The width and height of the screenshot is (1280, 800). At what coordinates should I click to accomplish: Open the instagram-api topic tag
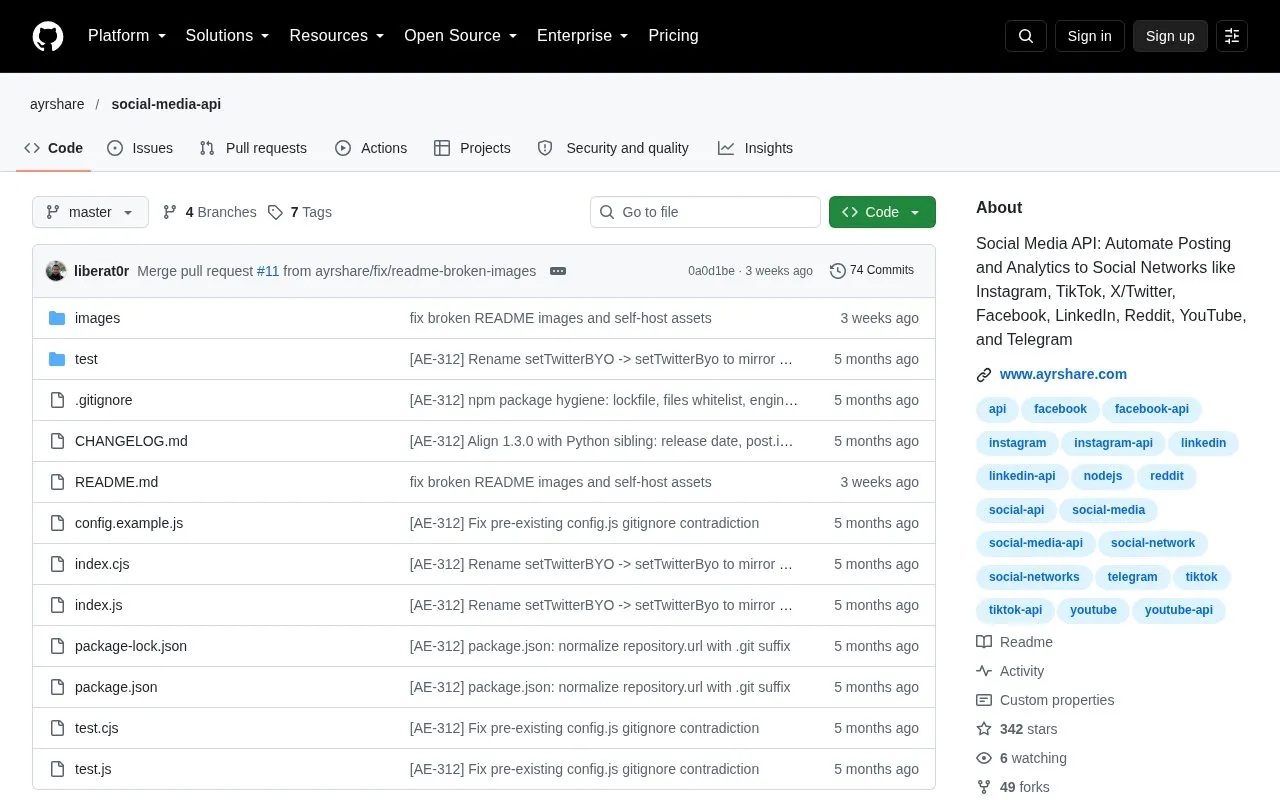(1113, 443)
